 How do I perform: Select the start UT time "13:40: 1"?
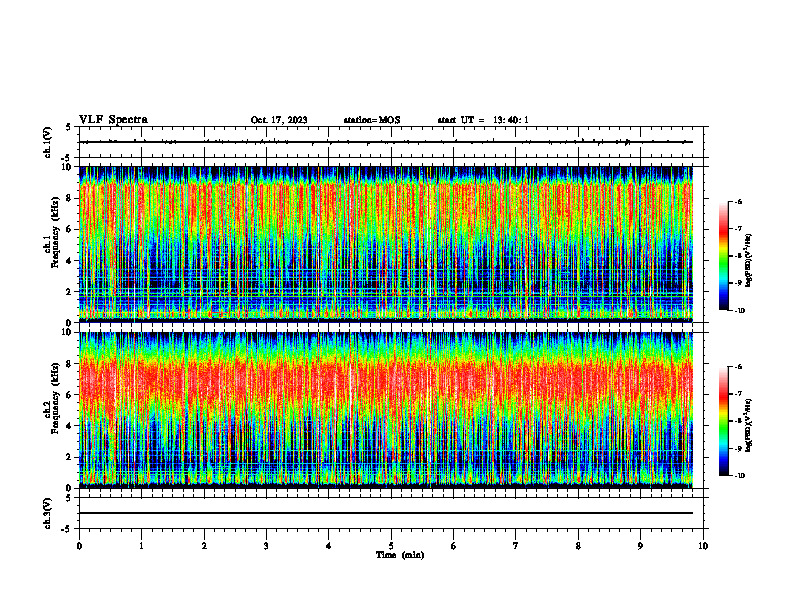click(511, 120)
